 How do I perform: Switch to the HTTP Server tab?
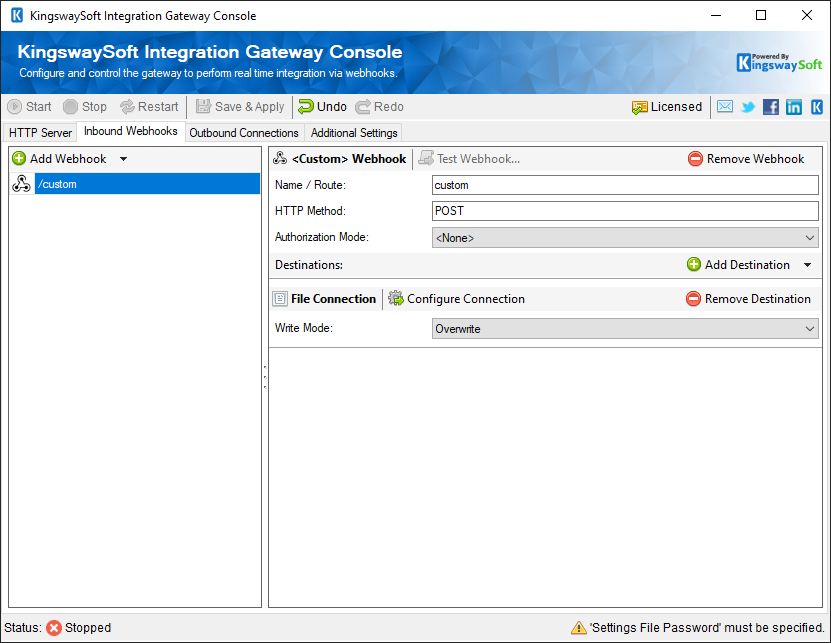coord(40,133)
